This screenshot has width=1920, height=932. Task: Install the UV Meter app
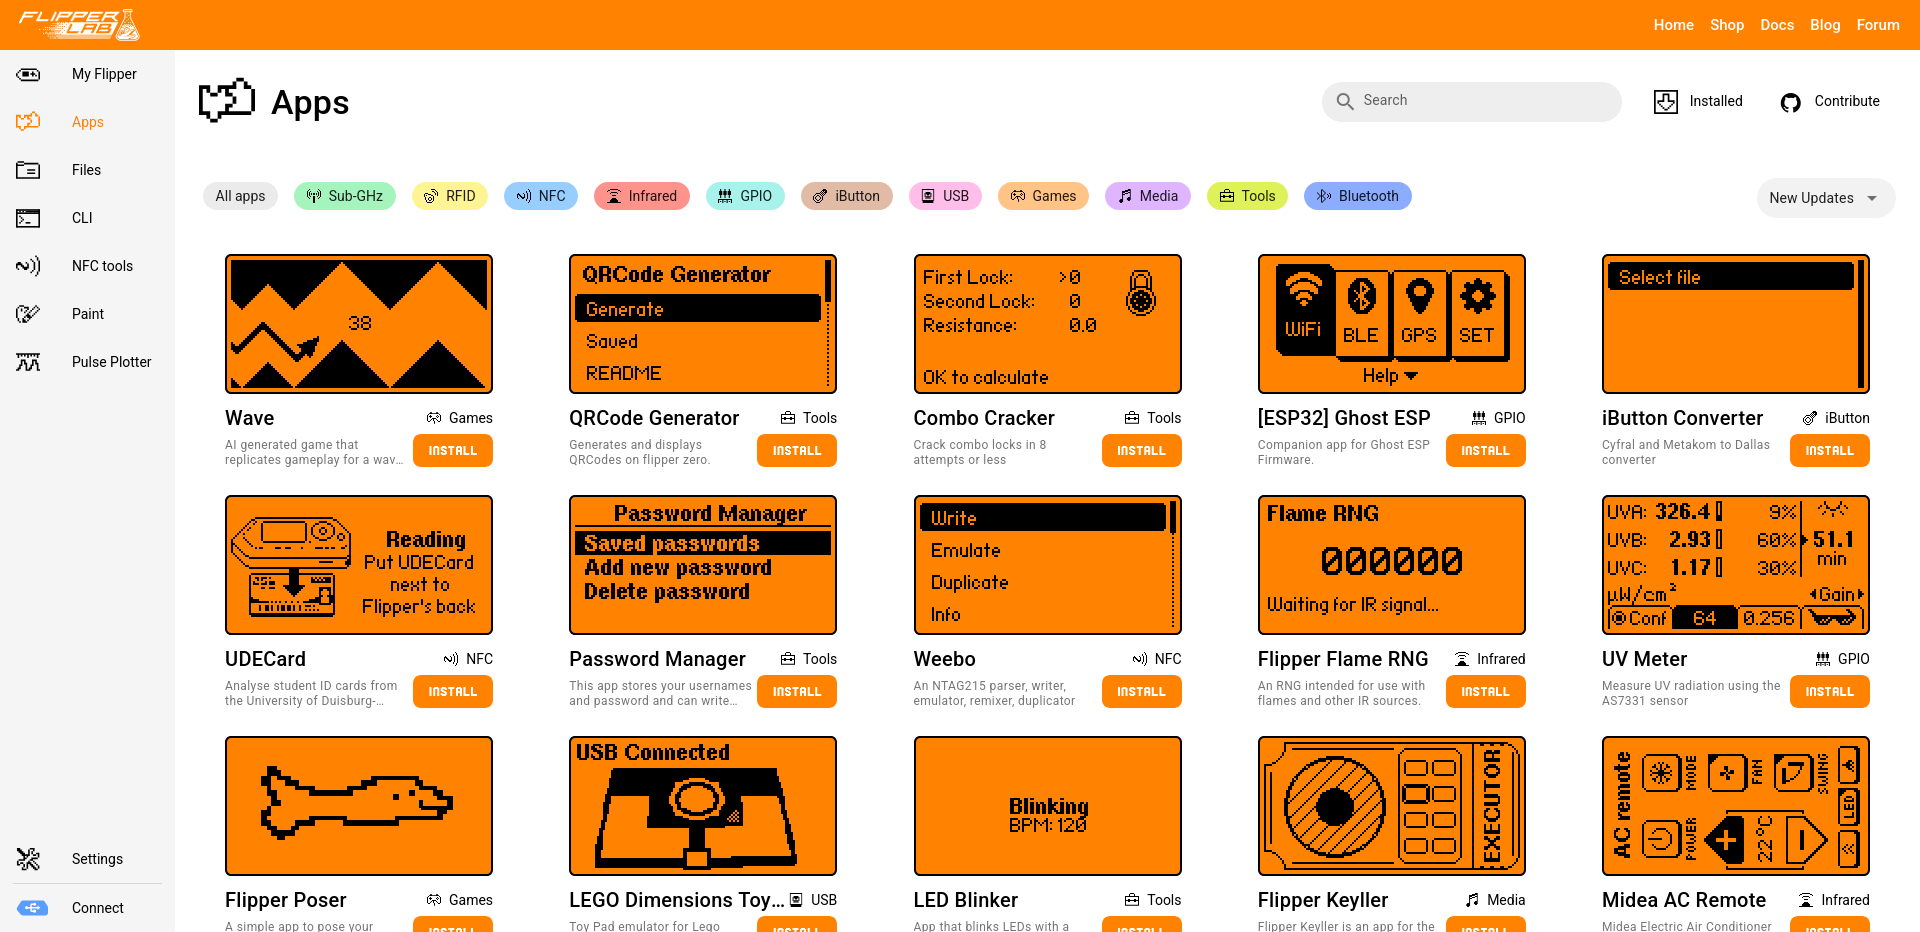pyautogui.click(x=1830, y=692)
